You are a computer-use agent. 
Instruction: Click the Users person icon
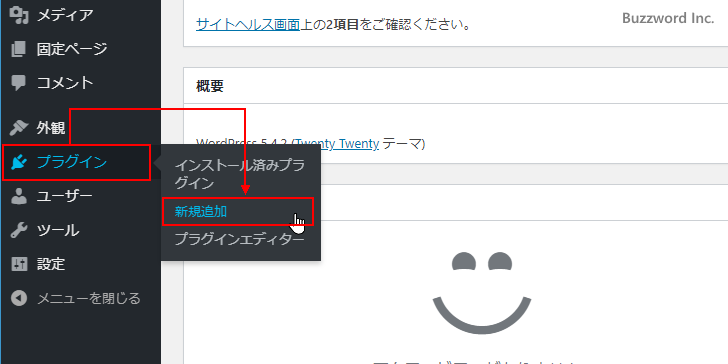click(19, 196)
